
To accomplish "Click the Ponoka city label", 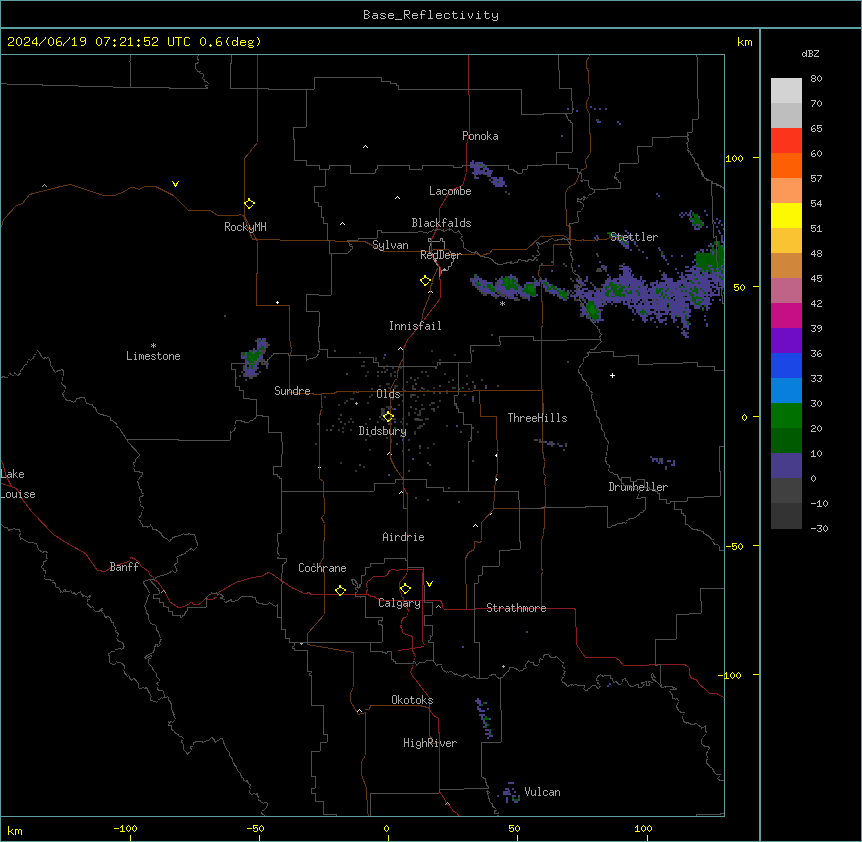I will [480, 136].
